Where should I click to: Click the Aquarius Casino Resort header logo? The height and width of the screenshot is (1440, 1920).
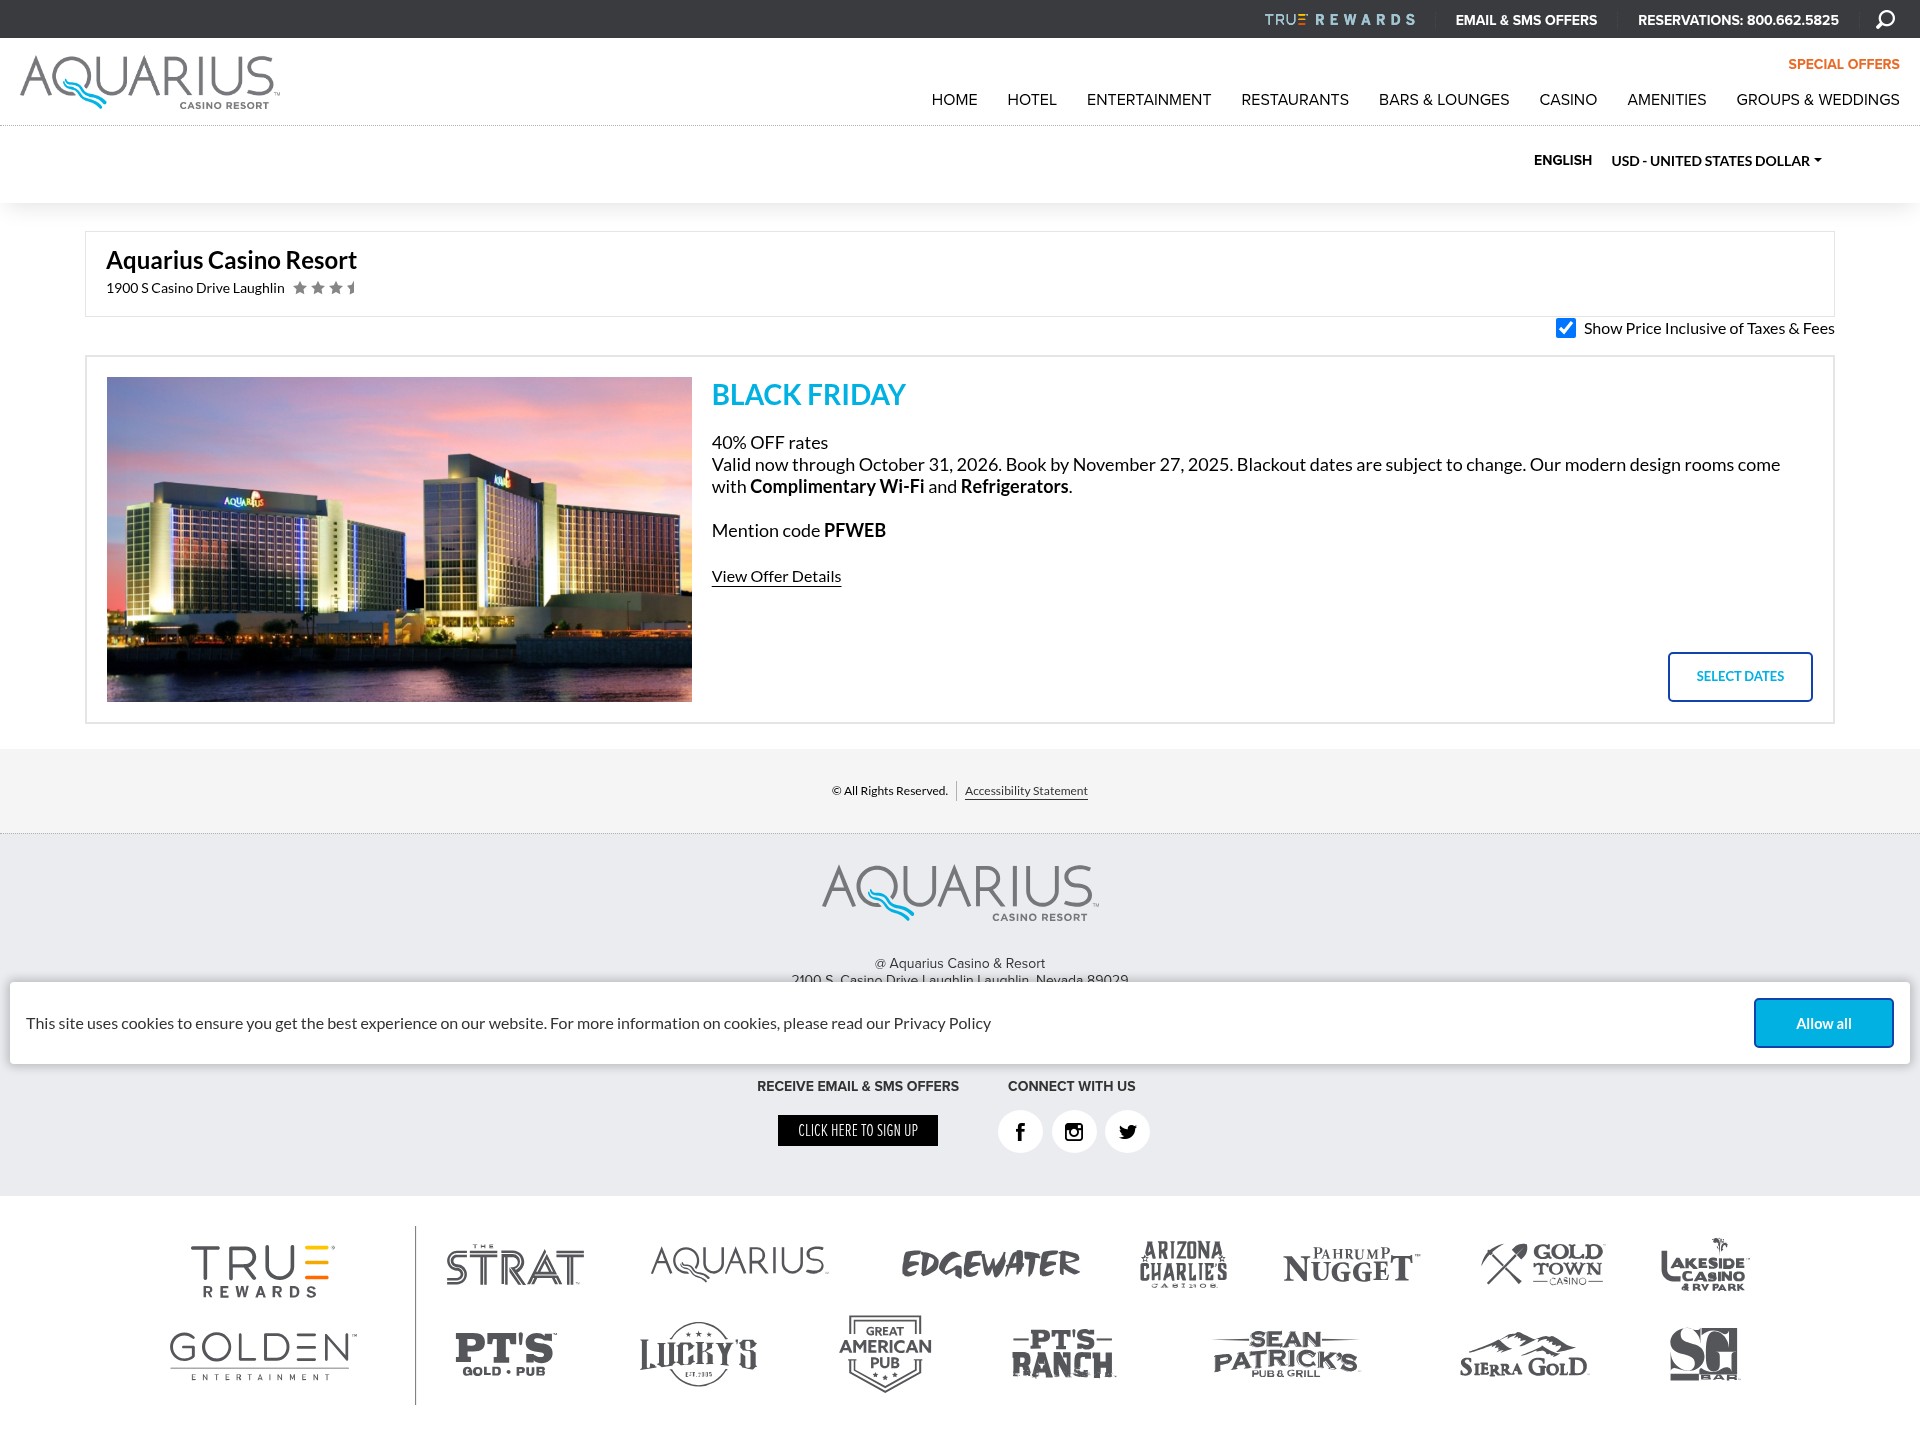point(150,82)
